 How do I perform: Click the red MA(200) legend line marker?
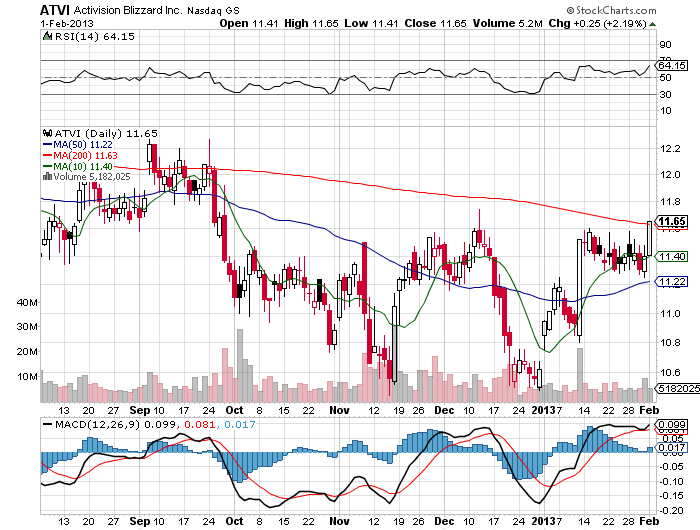46,156
